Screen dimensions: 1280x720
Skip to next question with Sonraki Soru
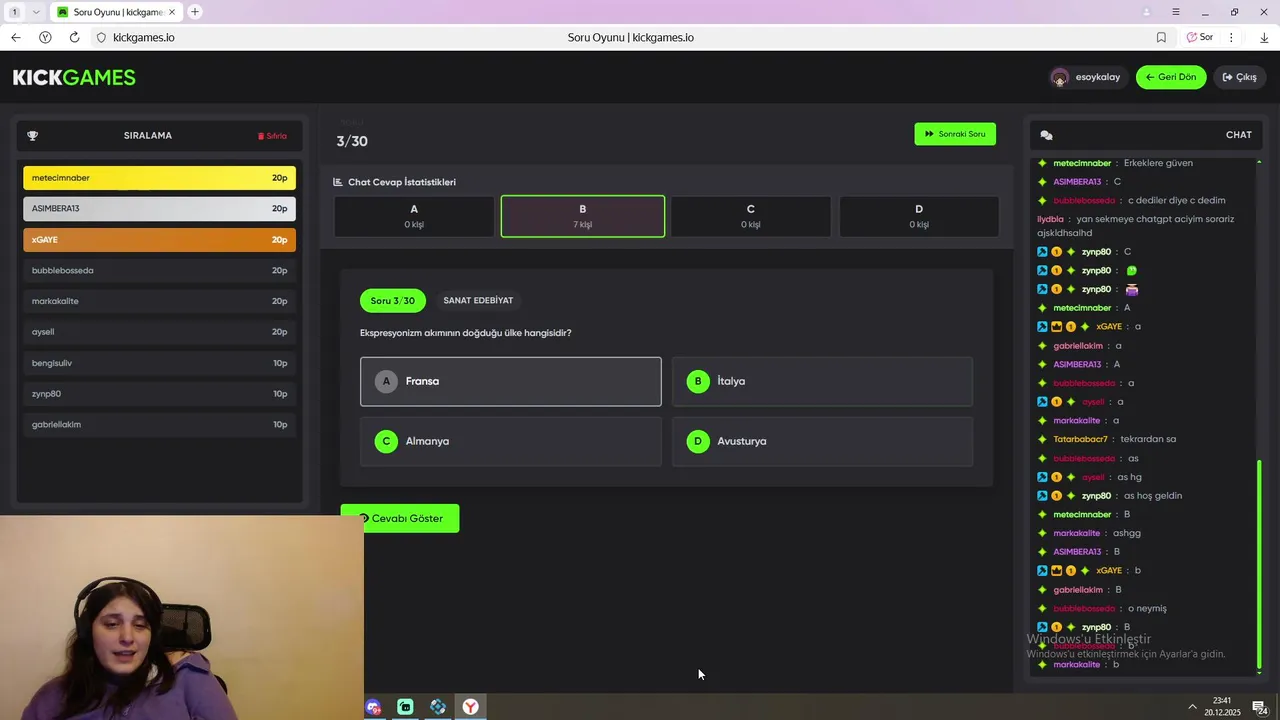click(x=955, y=134)
